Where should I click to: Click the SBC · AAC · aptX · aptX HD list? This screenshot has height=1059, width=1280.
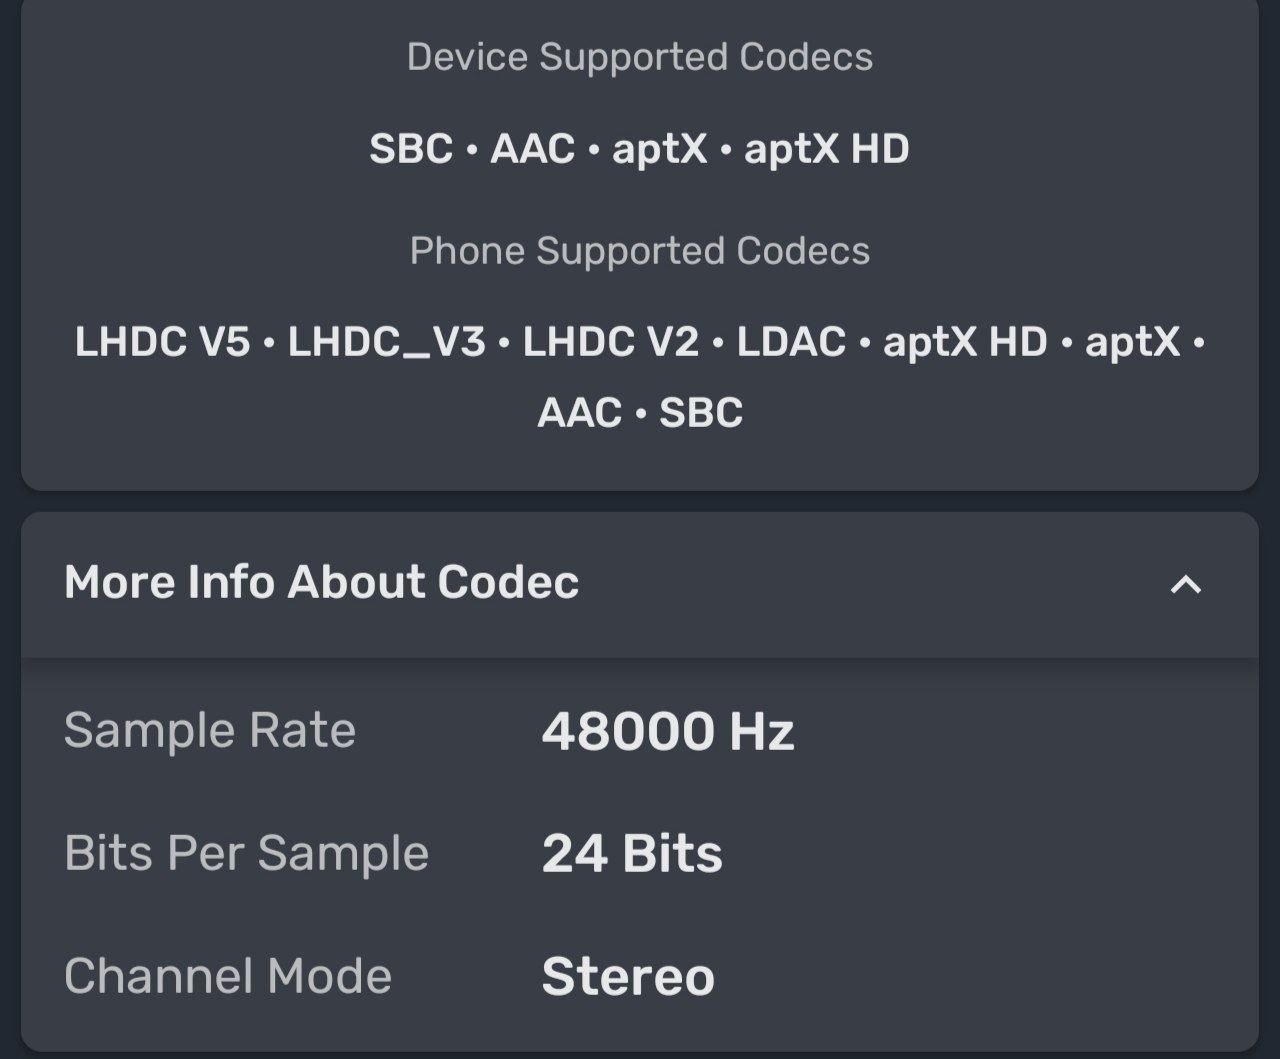click(640, 149)
